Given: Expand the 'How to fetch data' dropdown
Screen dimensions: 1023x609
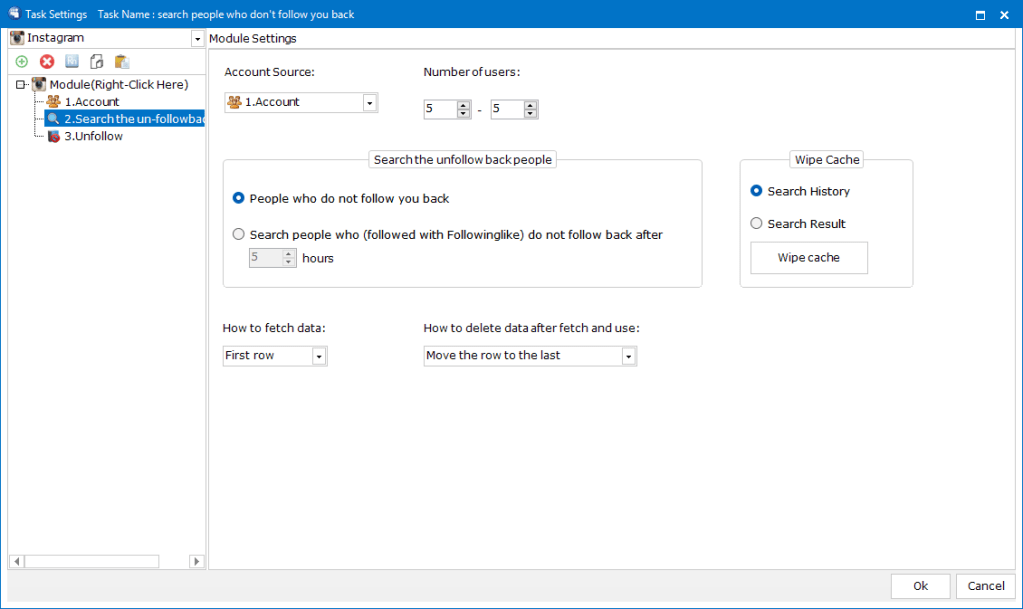Looking at the screenshot, I should (x=319, y=356).
